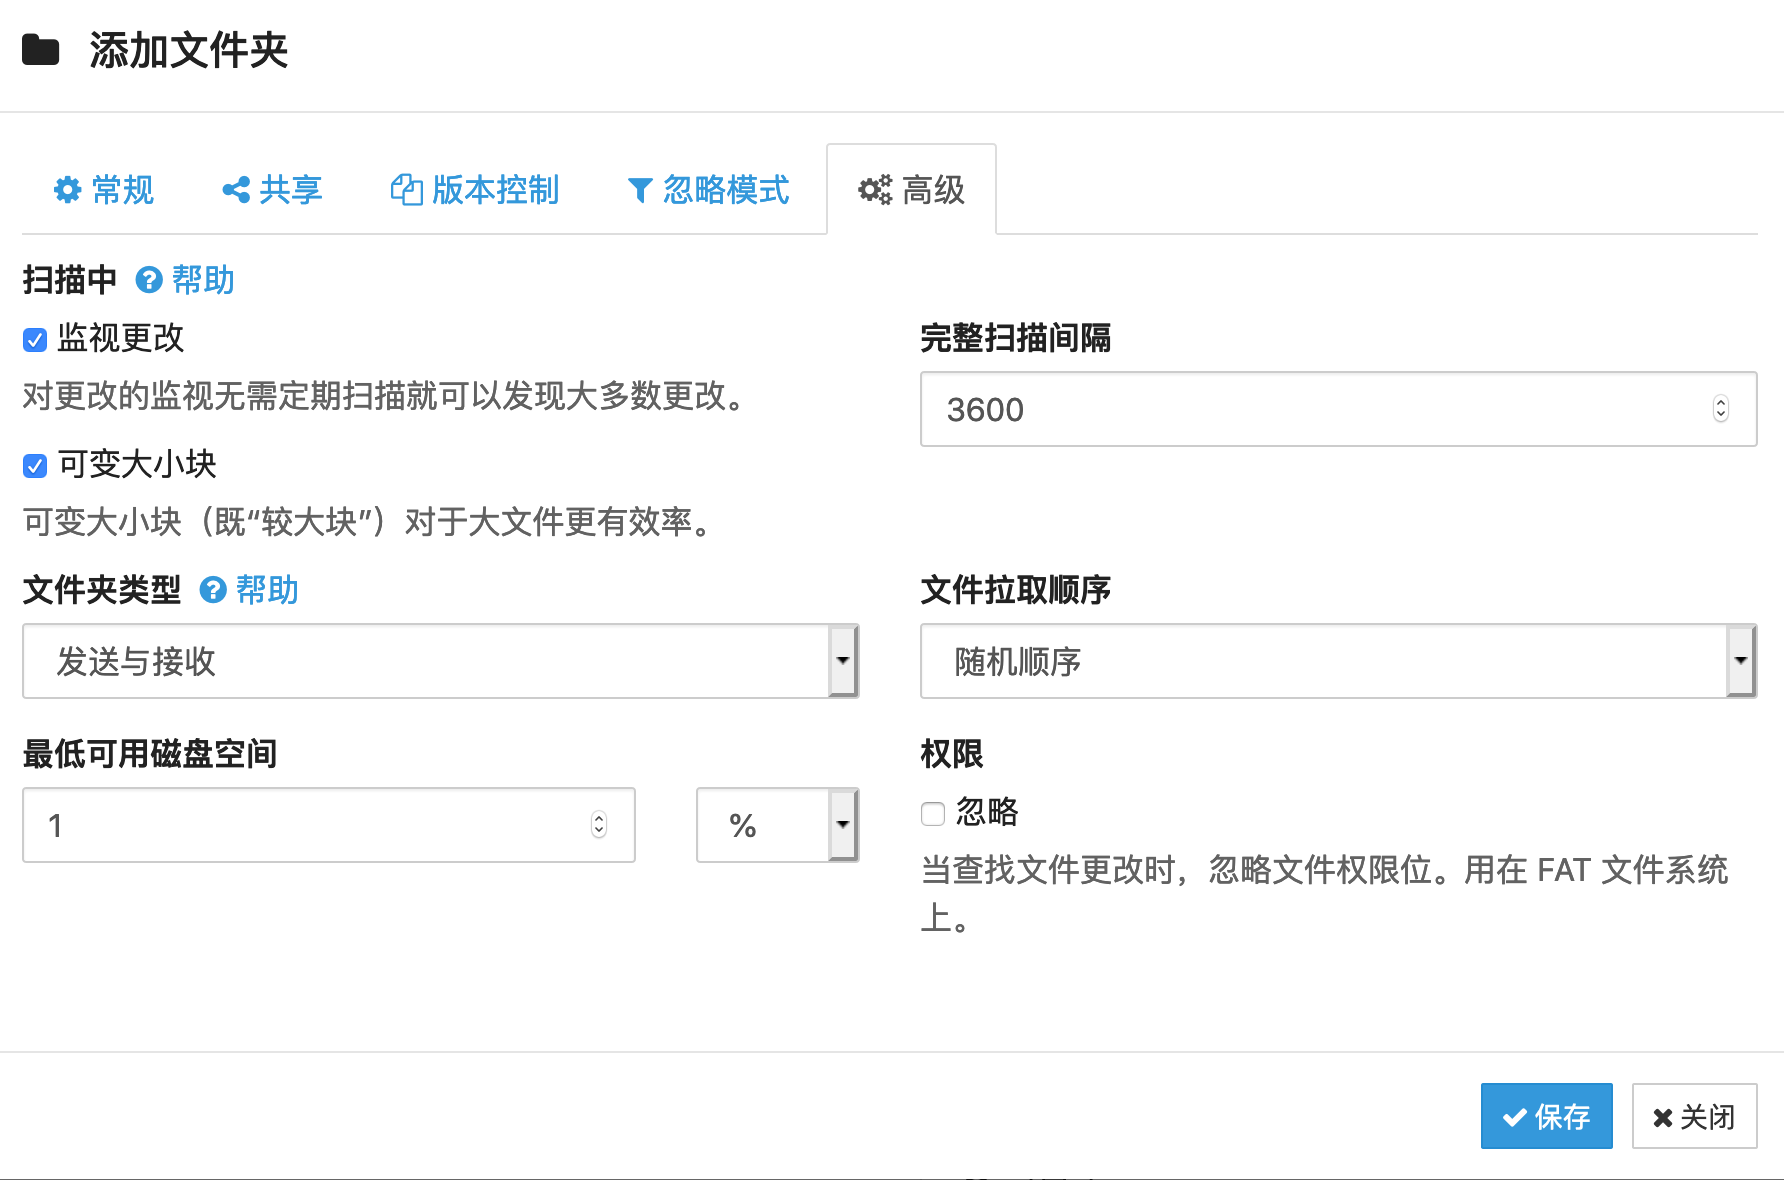Click the funnel icon on 忽略模式 tab

tap(639, 190)
